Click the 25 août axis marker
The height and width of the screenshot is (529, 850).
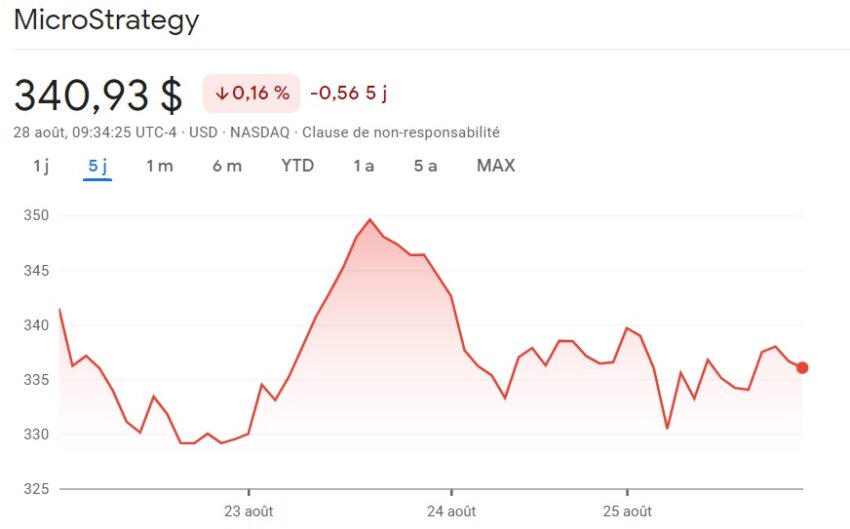pyautogui.click(x=627, y=511)
